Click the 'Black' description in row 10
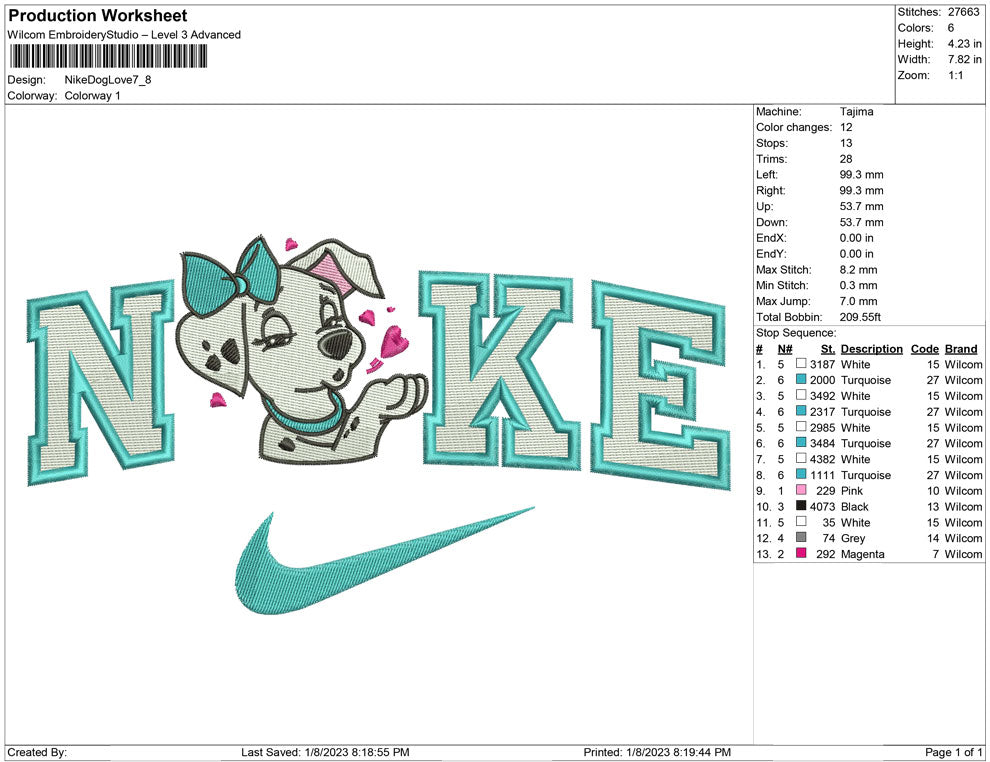The image size is (990, 762). (x=854, y=506)
